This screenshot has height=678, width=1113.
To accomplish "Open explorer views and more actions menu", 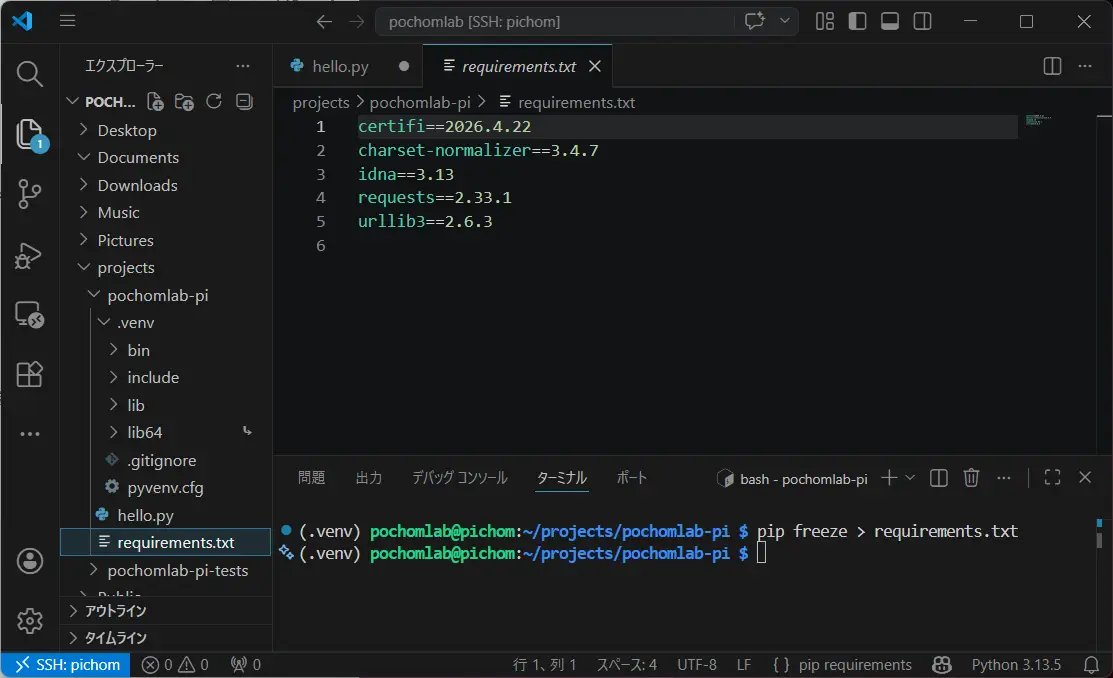I will click(243, 66).
